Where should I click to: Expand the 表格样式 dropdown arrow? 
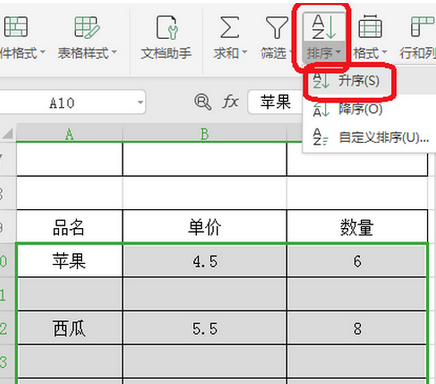114,52
